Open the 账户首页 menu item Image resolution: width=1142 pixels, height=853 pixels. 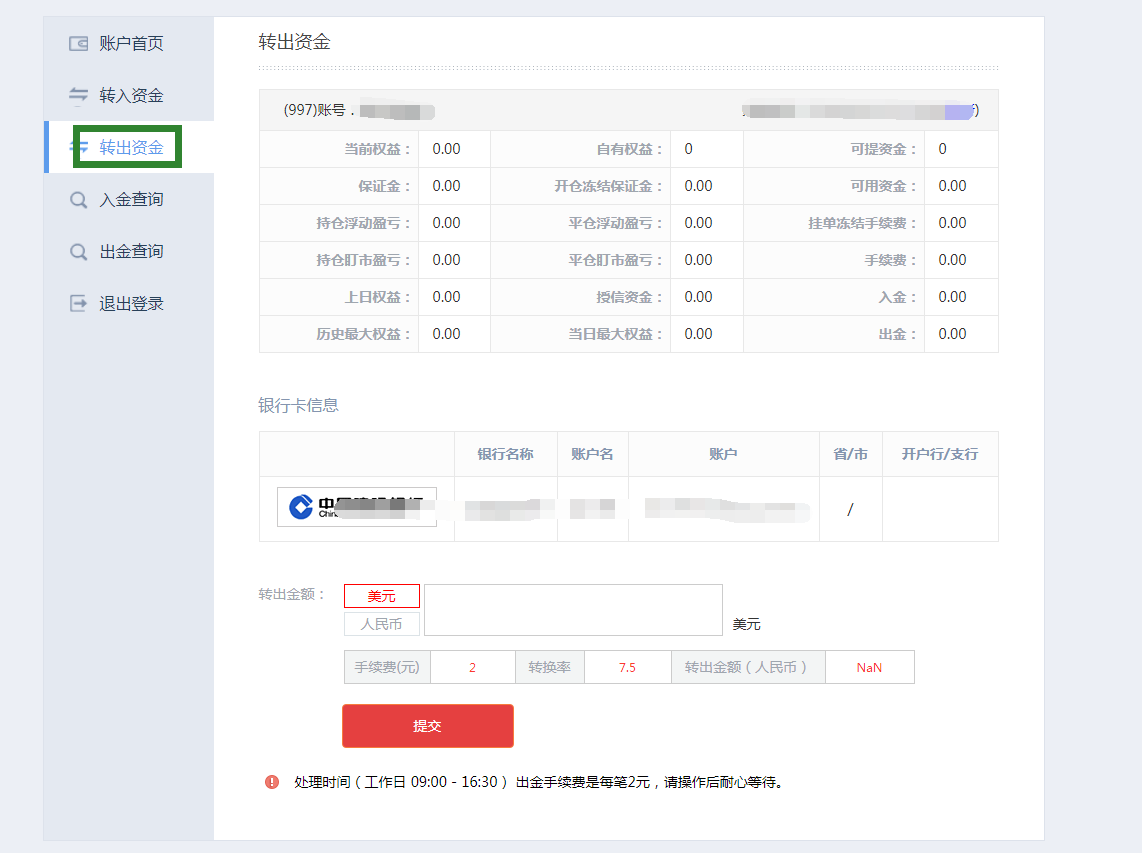131,44
